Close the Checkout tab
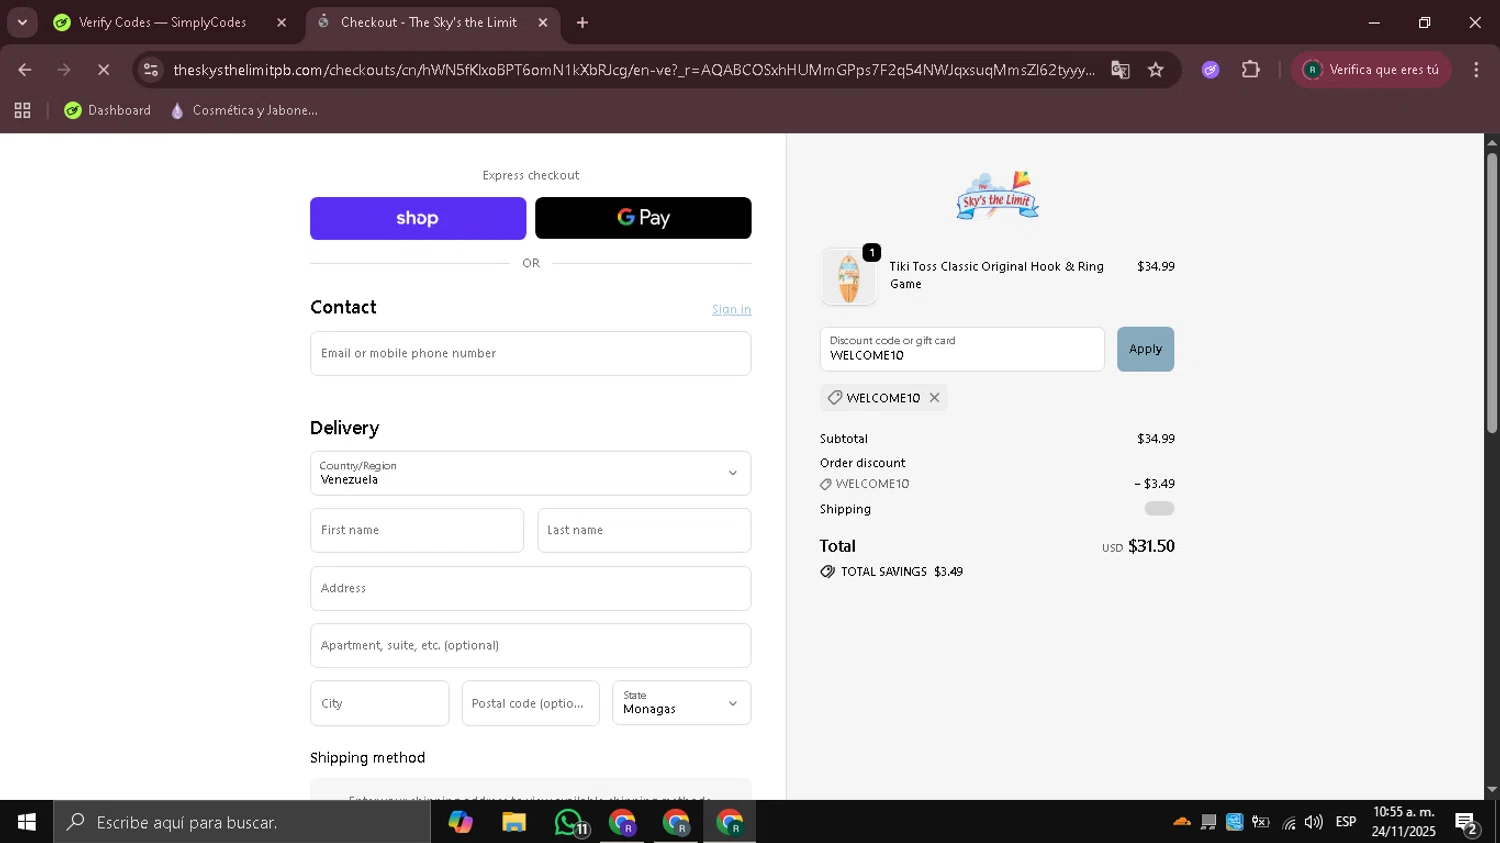This screenshot has height=843, width=1500. pos(543,22)
